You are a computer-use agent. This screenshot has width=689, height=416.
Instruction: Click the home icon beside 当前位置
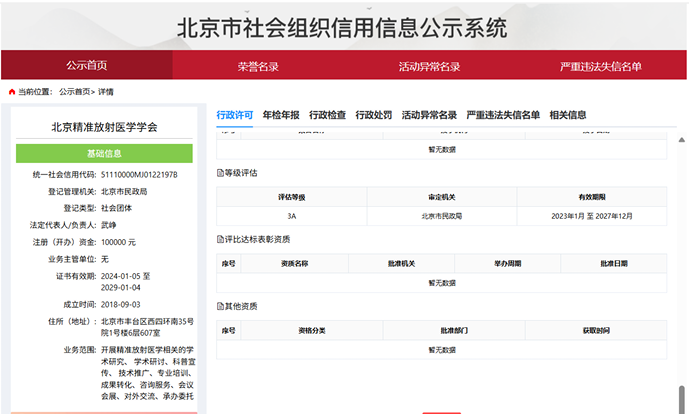click(11, 91)
